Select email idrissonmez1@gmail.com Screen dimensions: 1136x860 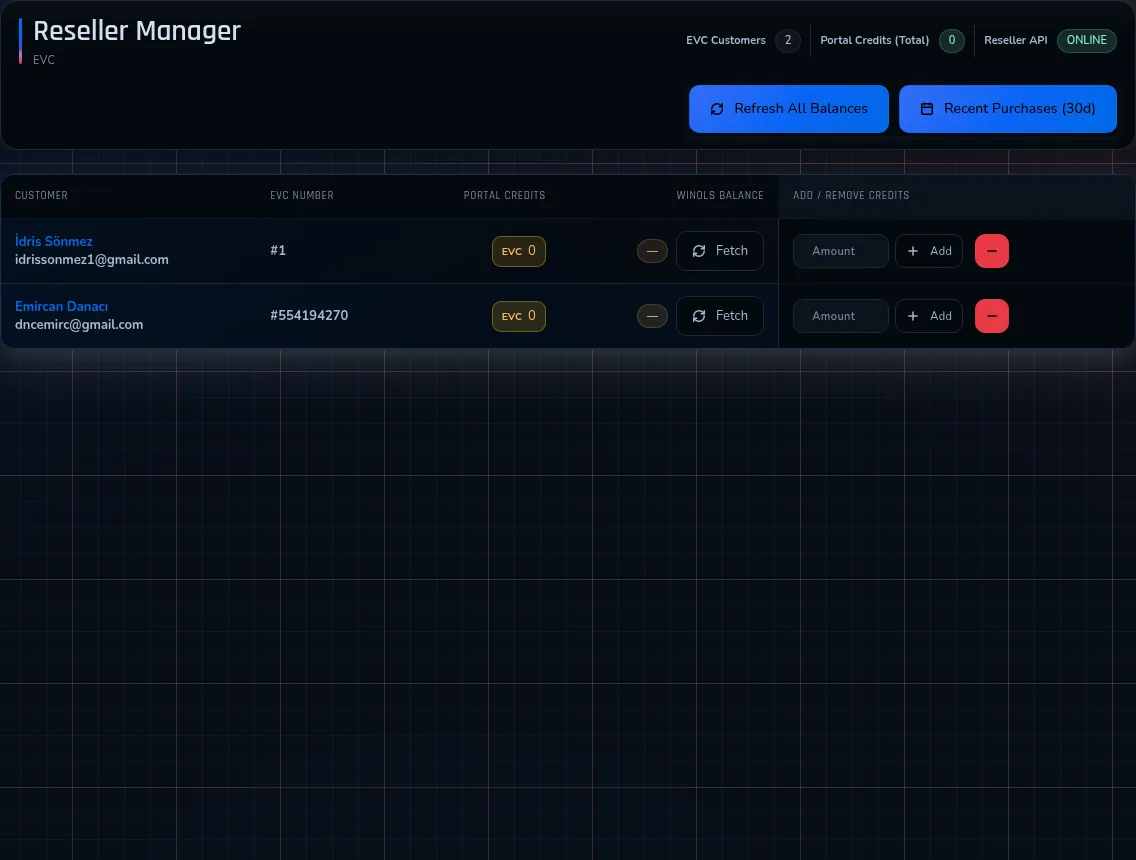coord(91,259)
